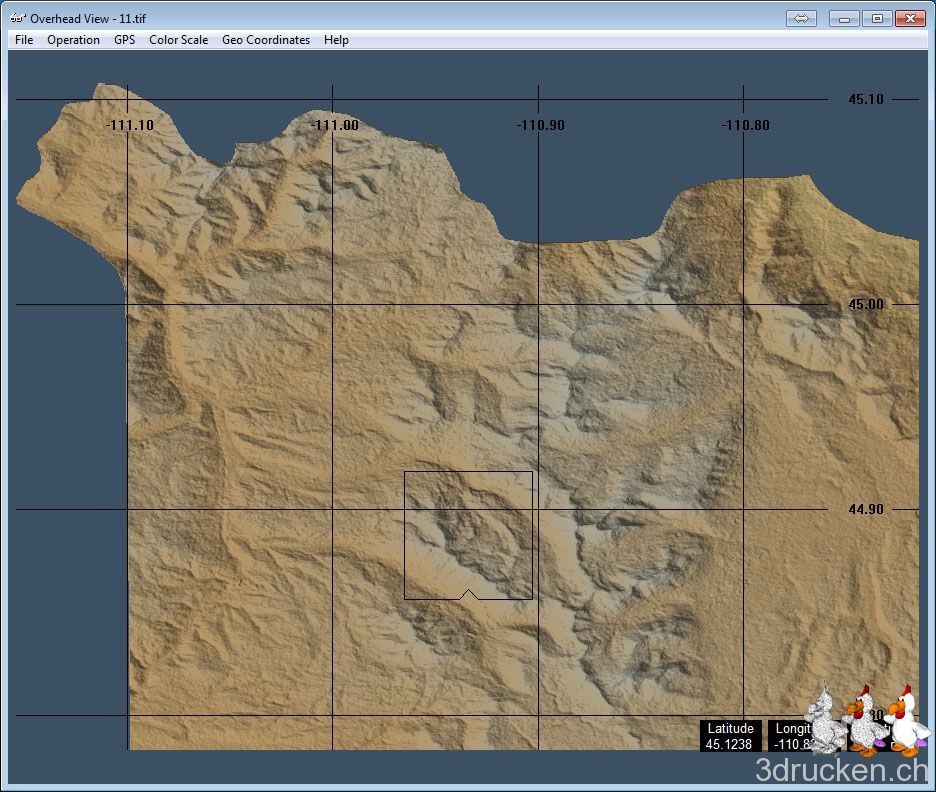Click the 45.00 latitude grid label
Image resolution: width=936 pixels, height=792 pixels.
[866, 304]
